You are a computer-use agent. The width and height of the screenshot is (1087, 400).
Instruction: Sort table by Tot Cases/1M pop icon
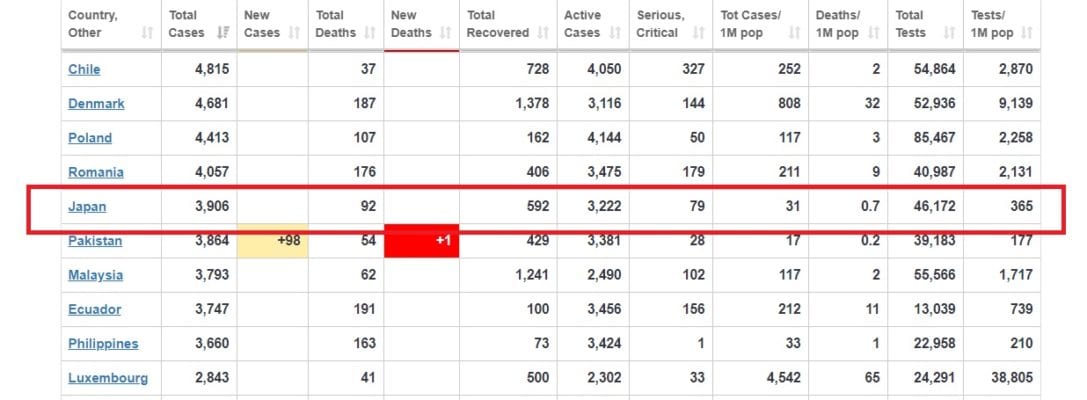point(794,33)
